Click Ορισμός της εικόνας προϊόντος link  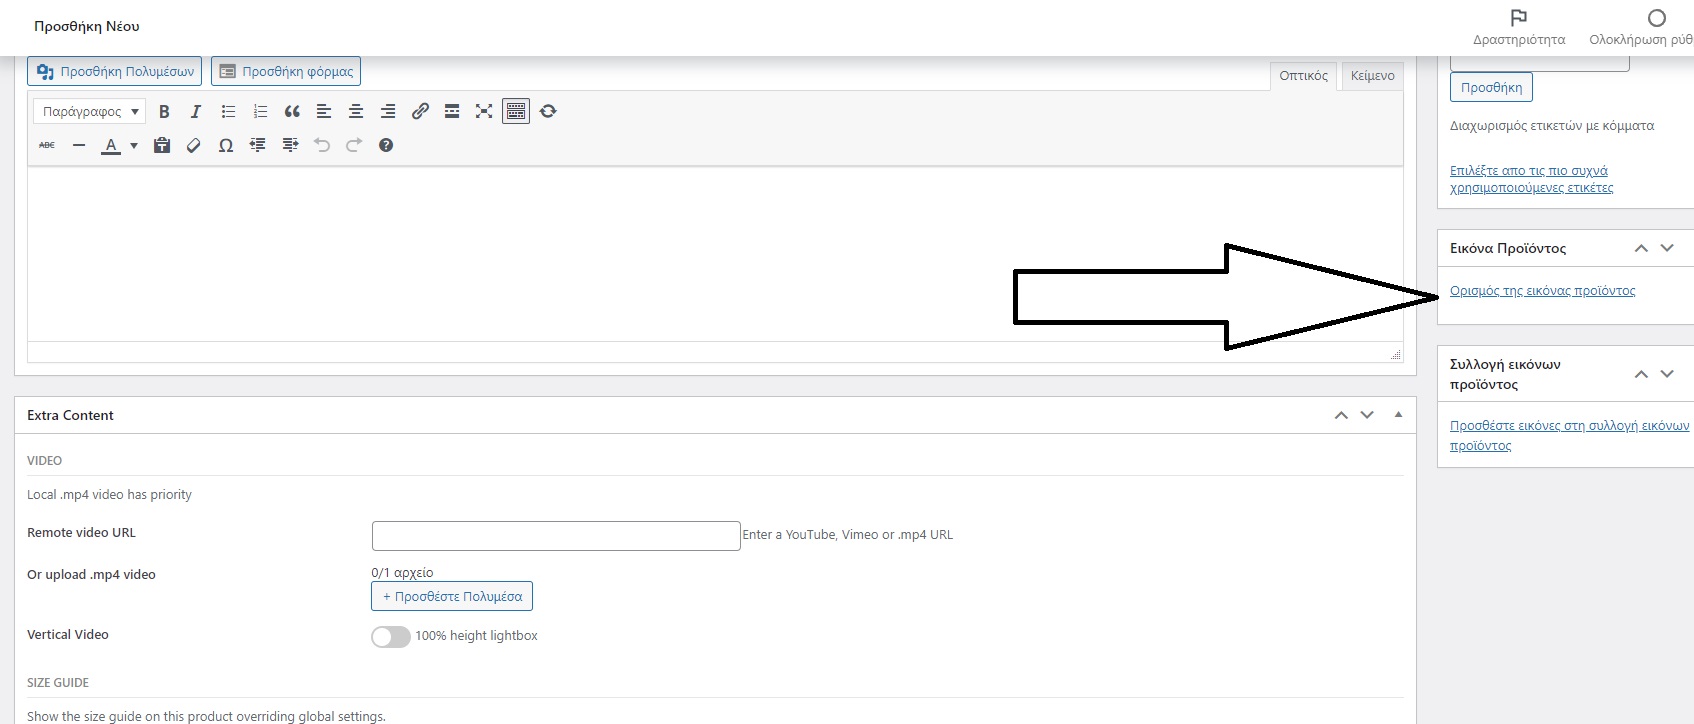tap(1542, 291)
